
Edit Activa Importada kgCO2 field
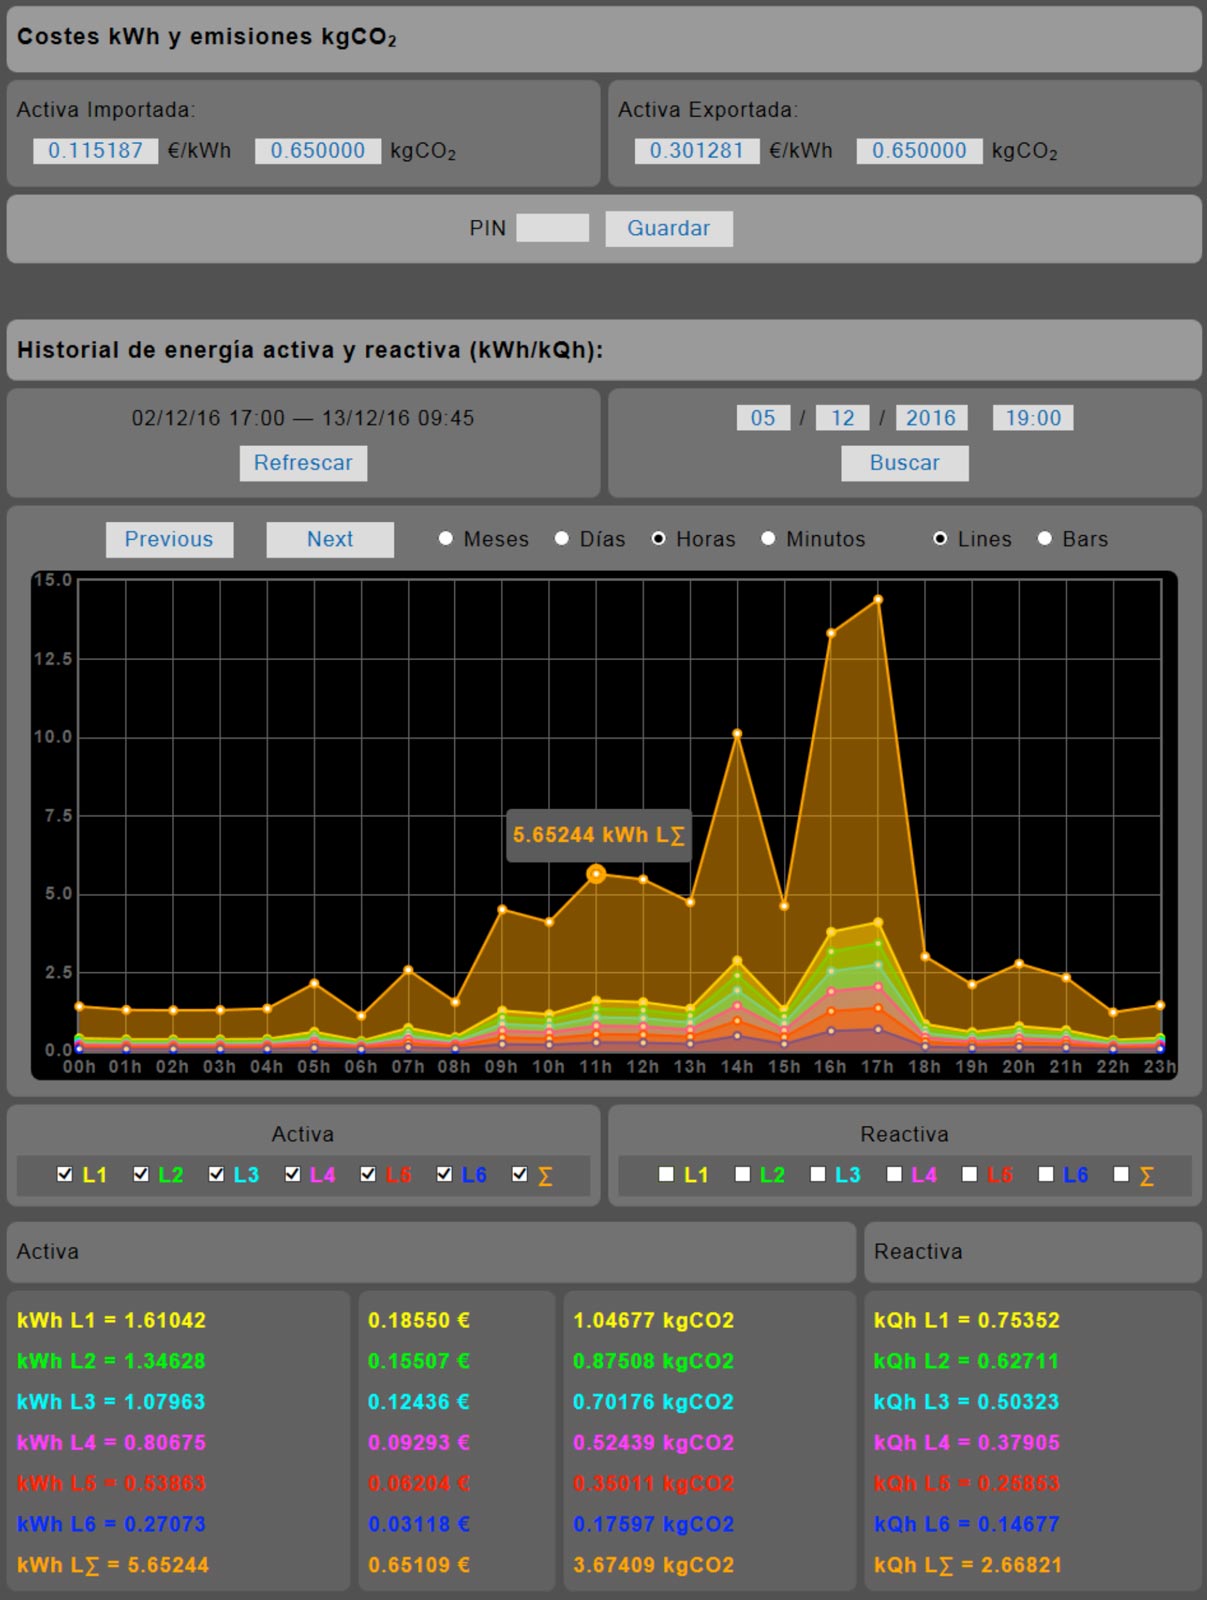318,151
